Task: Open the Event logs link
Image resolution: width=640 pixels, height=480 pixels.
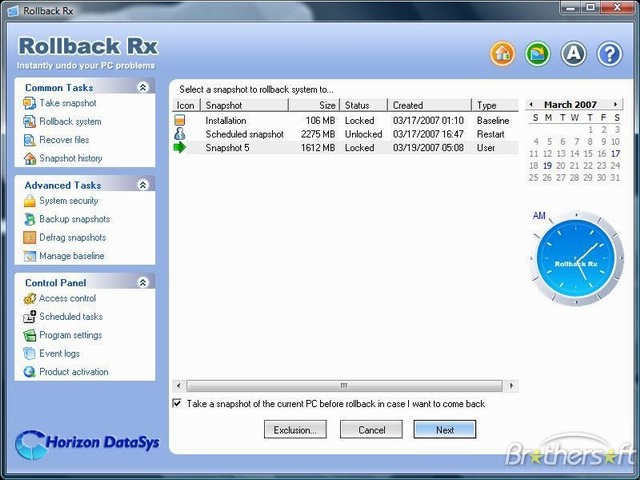Action: [x=60, y=353]
